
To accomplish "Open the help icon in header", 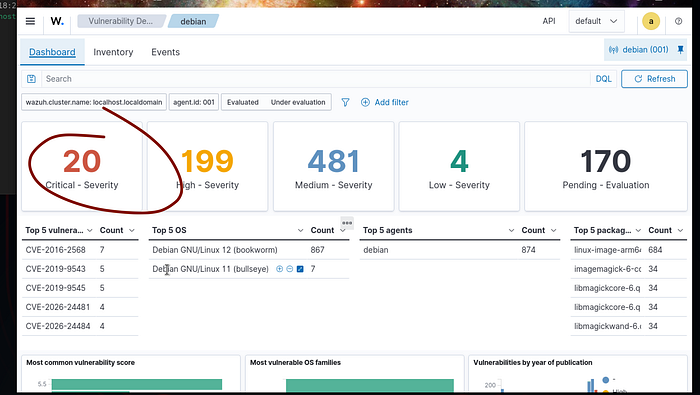I will coord(679,21).
